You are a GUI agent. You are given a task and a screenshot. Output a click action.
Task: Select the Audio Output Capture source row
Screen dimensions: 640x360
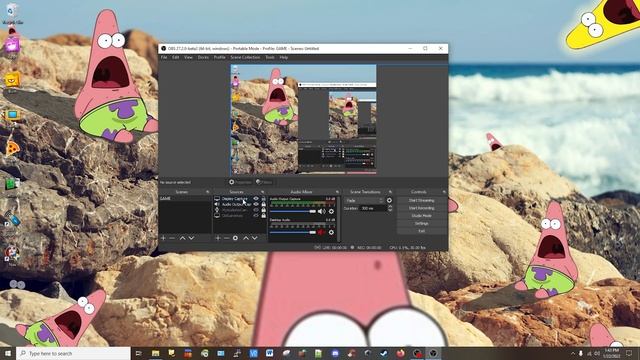point(240,204)
